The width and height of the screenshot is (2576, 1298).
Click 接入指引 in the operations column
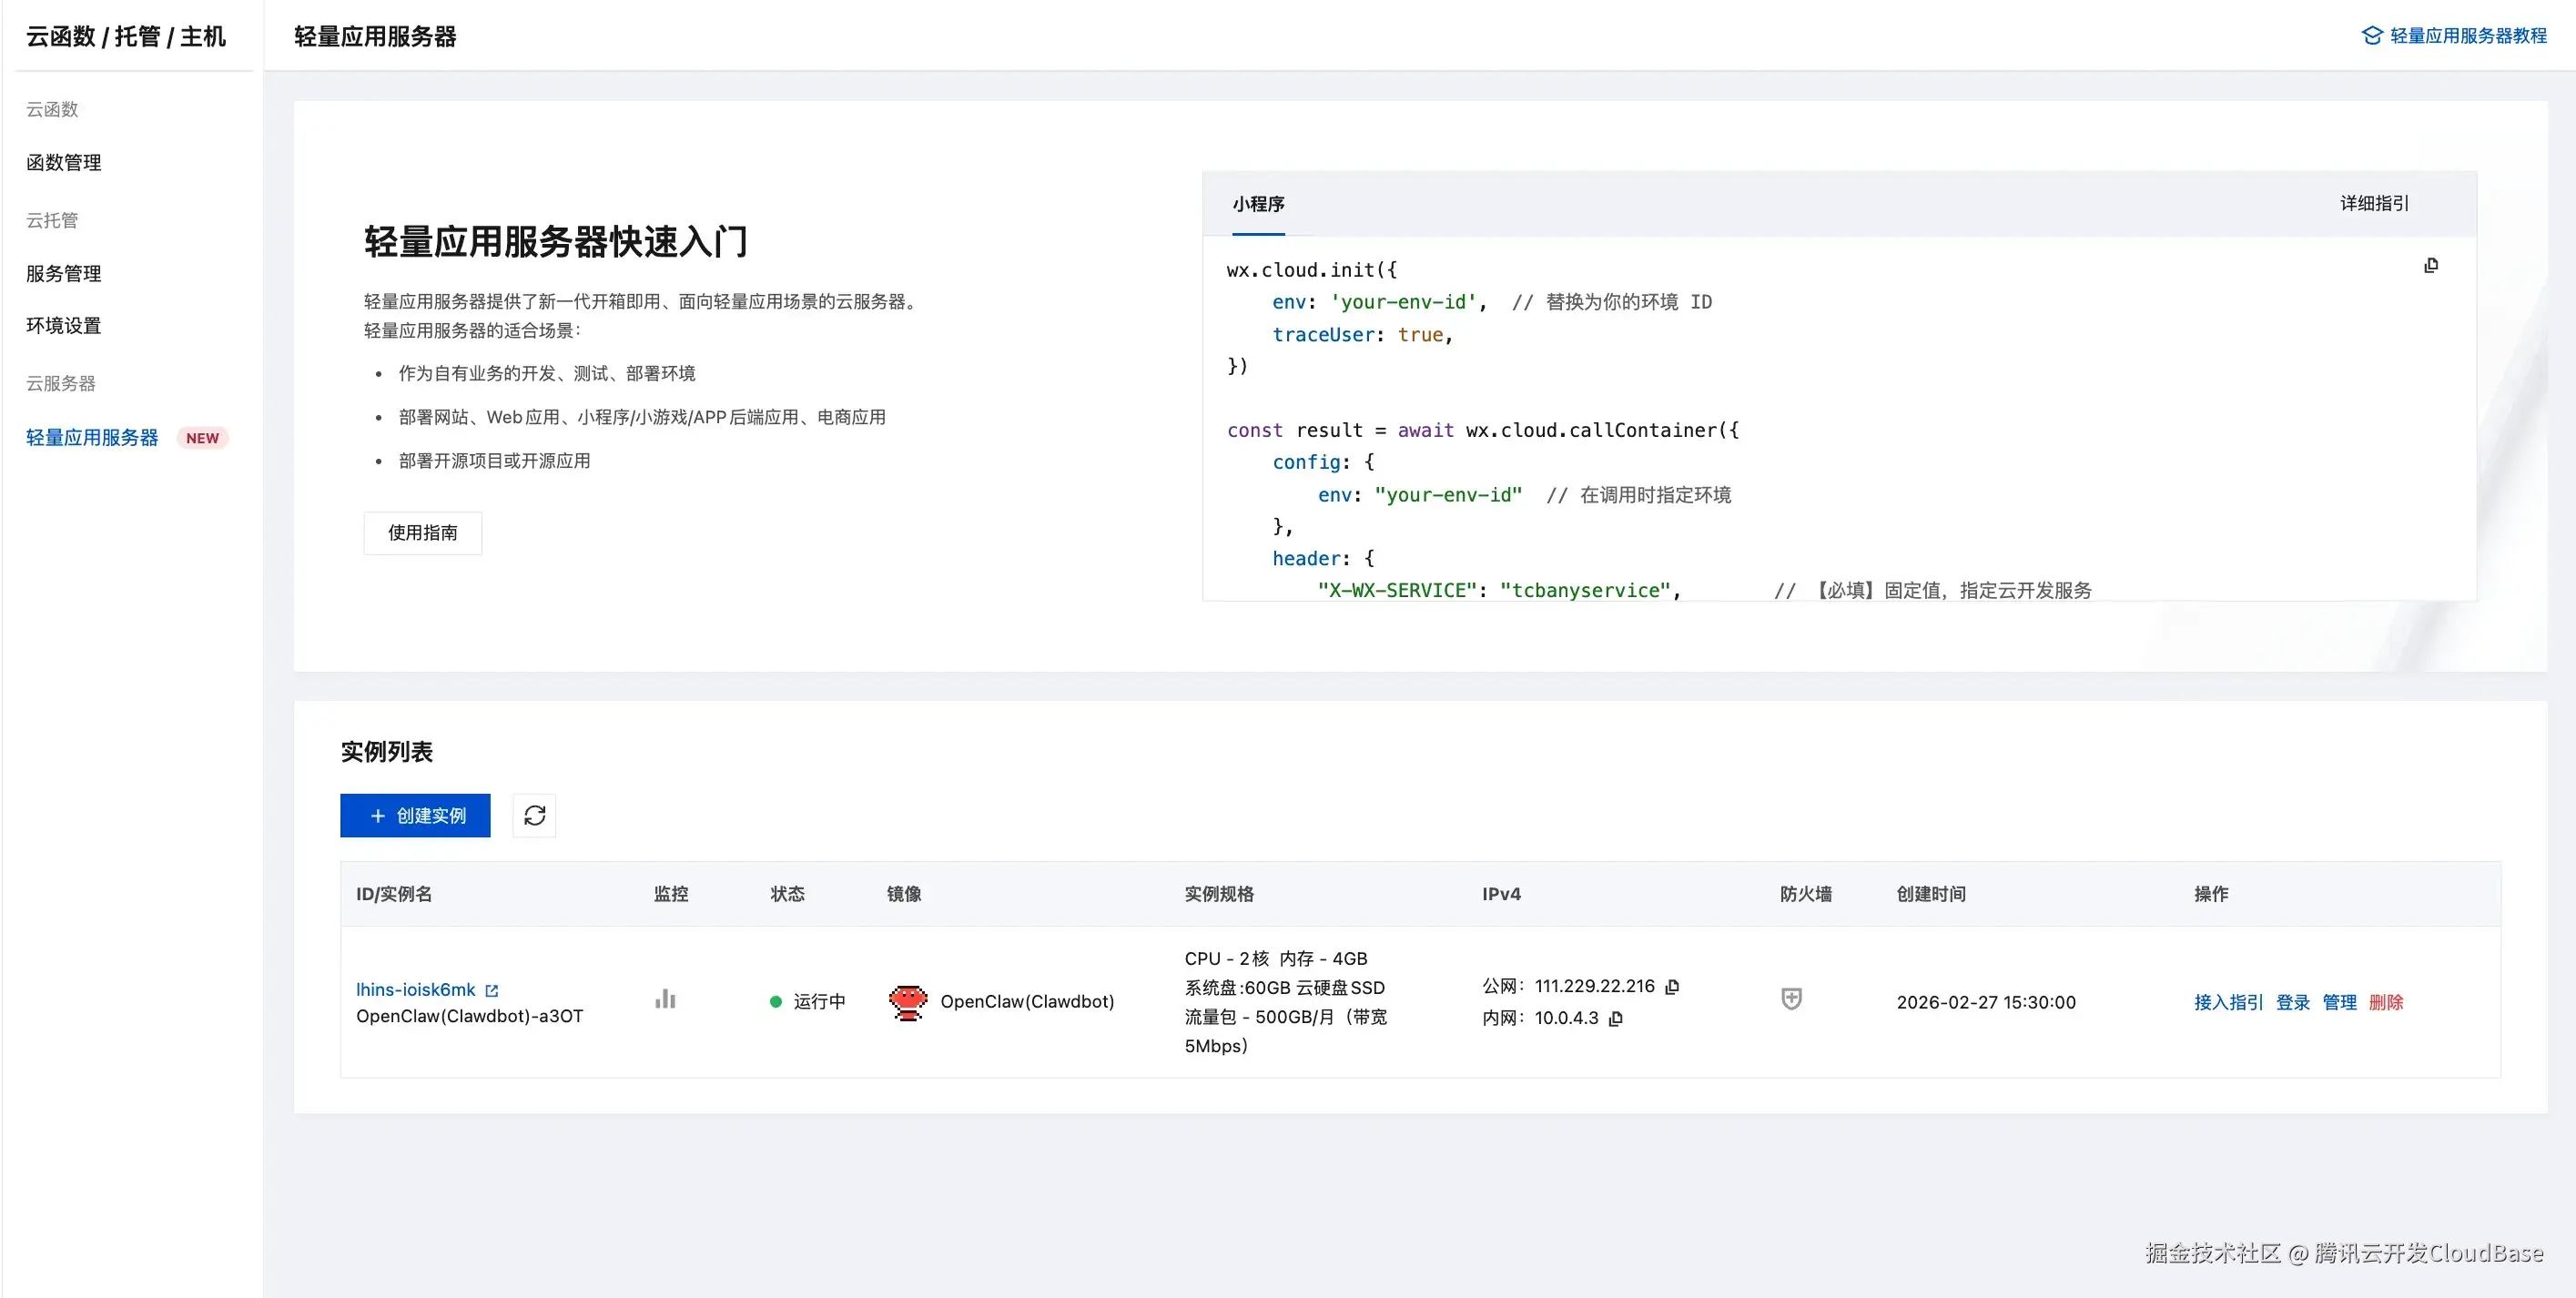point(2228,1002)
